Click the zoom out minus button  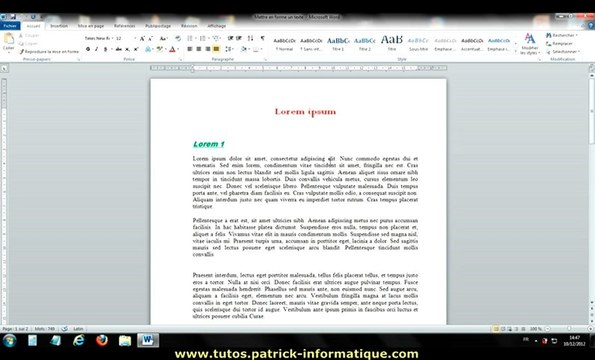tap(547, 329)
